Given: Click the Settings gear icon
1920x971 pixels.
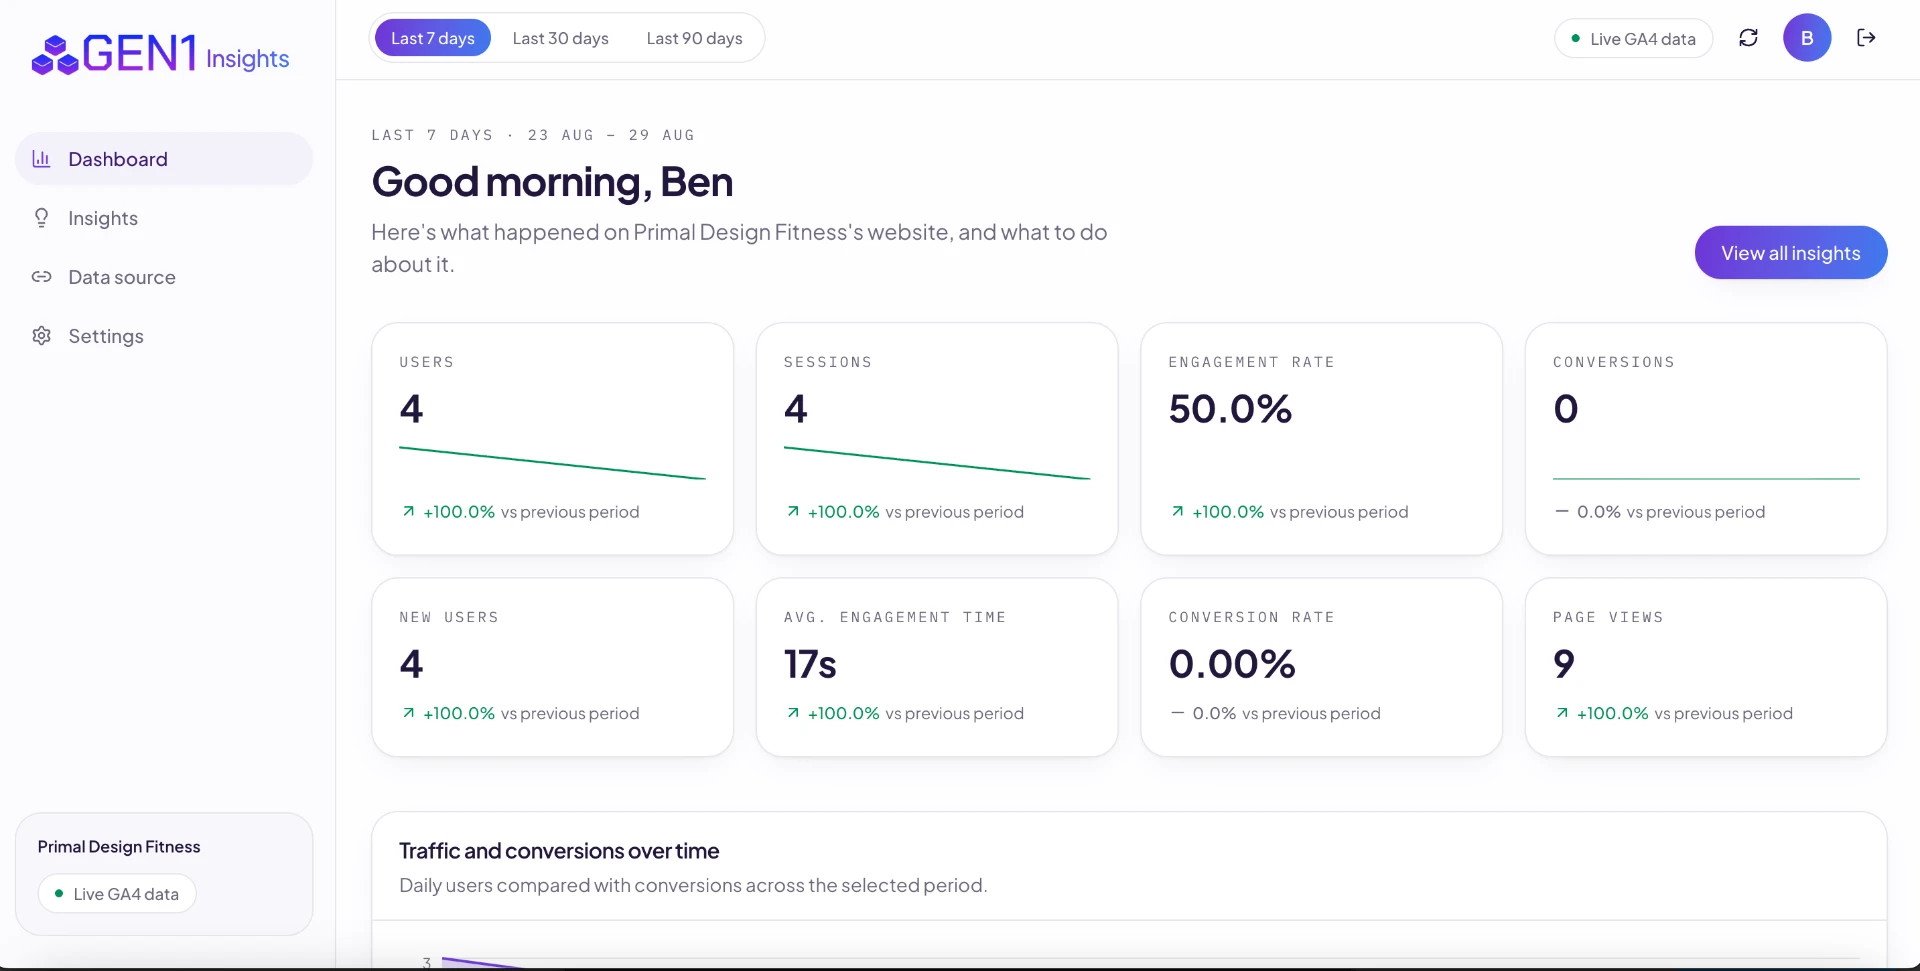Looking at the screenshot, I should coord(41,336).
